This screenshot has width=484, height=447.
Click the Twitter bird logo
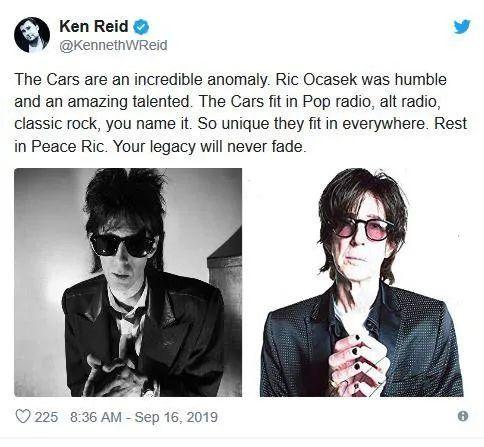[x=462, y=27]
